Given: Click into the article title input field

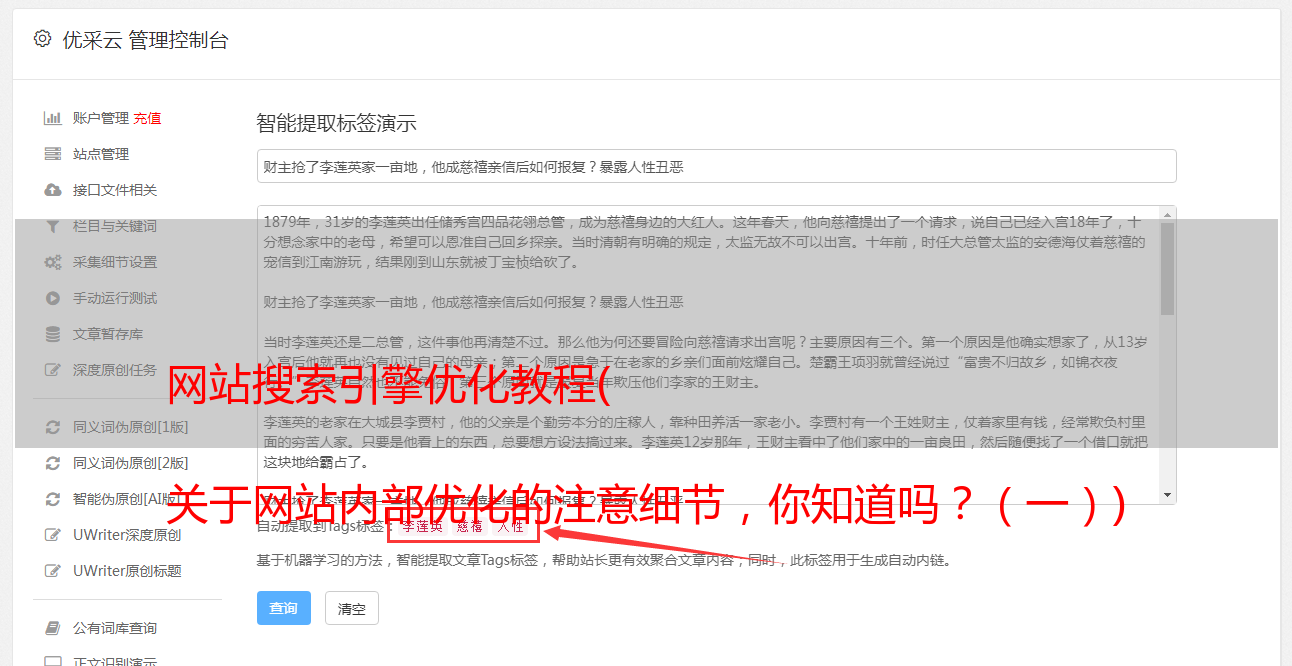Looking at the screenshot, I should point(716,166).
